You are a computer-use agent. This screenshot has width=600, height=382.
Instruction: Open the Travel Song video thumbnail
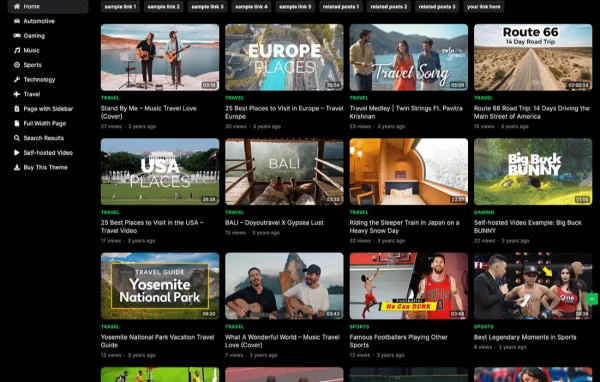pos(409,57)
